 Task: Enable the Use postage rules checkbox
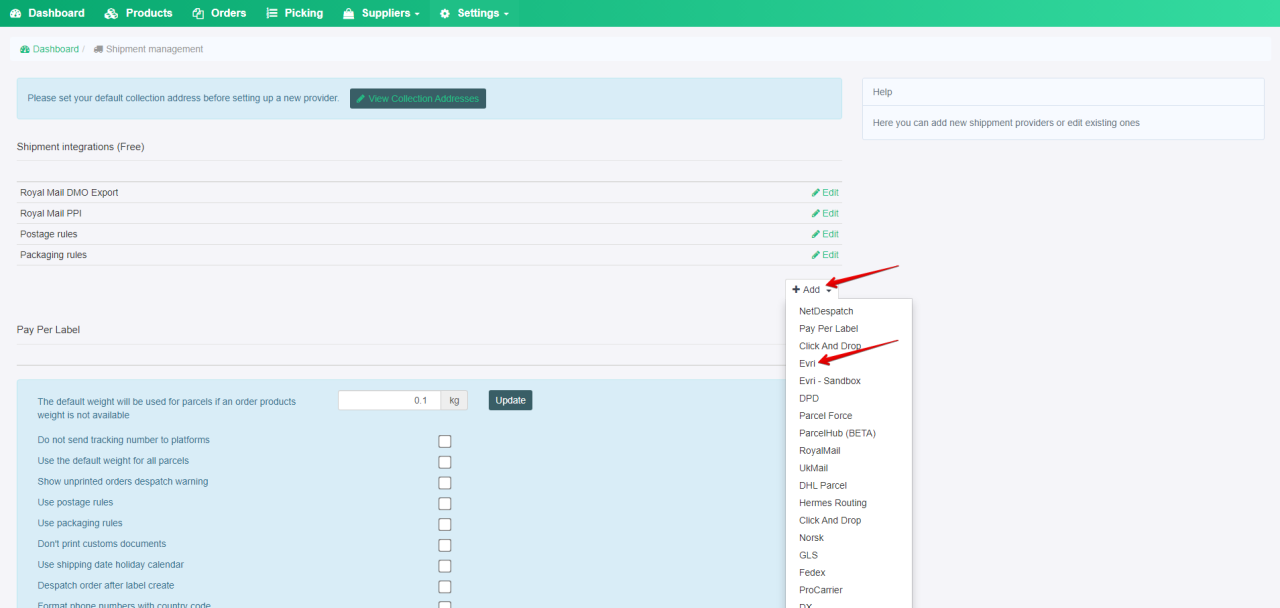(x=444, y=503)
